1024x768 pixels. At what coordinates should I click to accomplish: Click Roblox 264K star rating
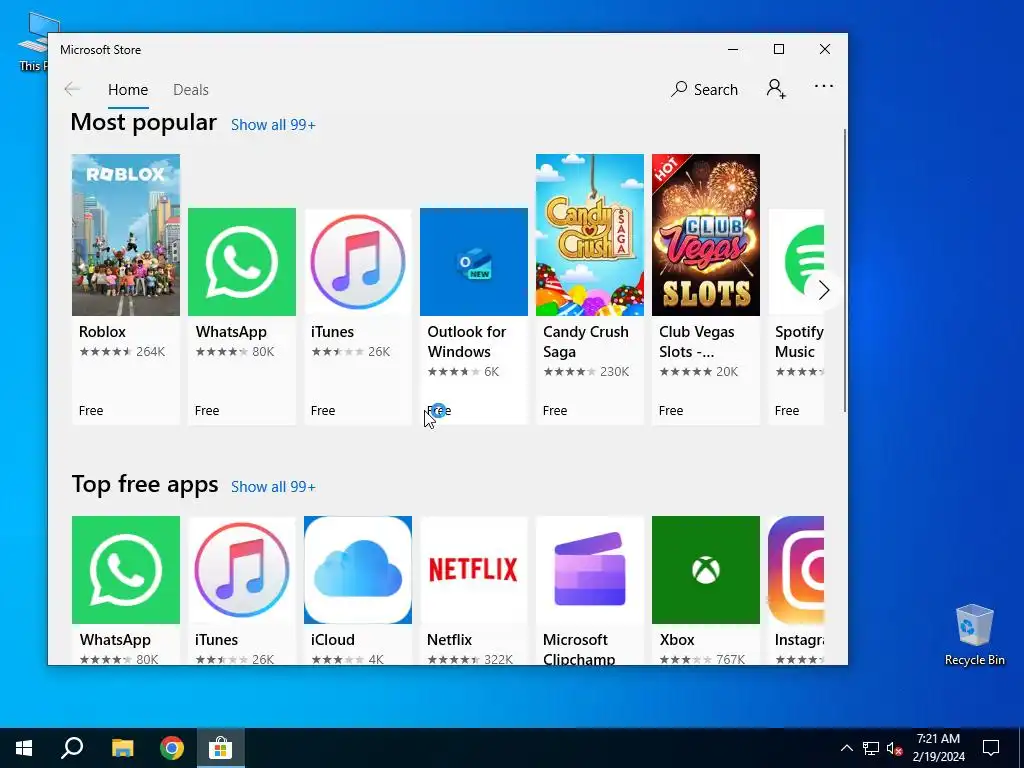pyautogui.click(x=122, y=352)
